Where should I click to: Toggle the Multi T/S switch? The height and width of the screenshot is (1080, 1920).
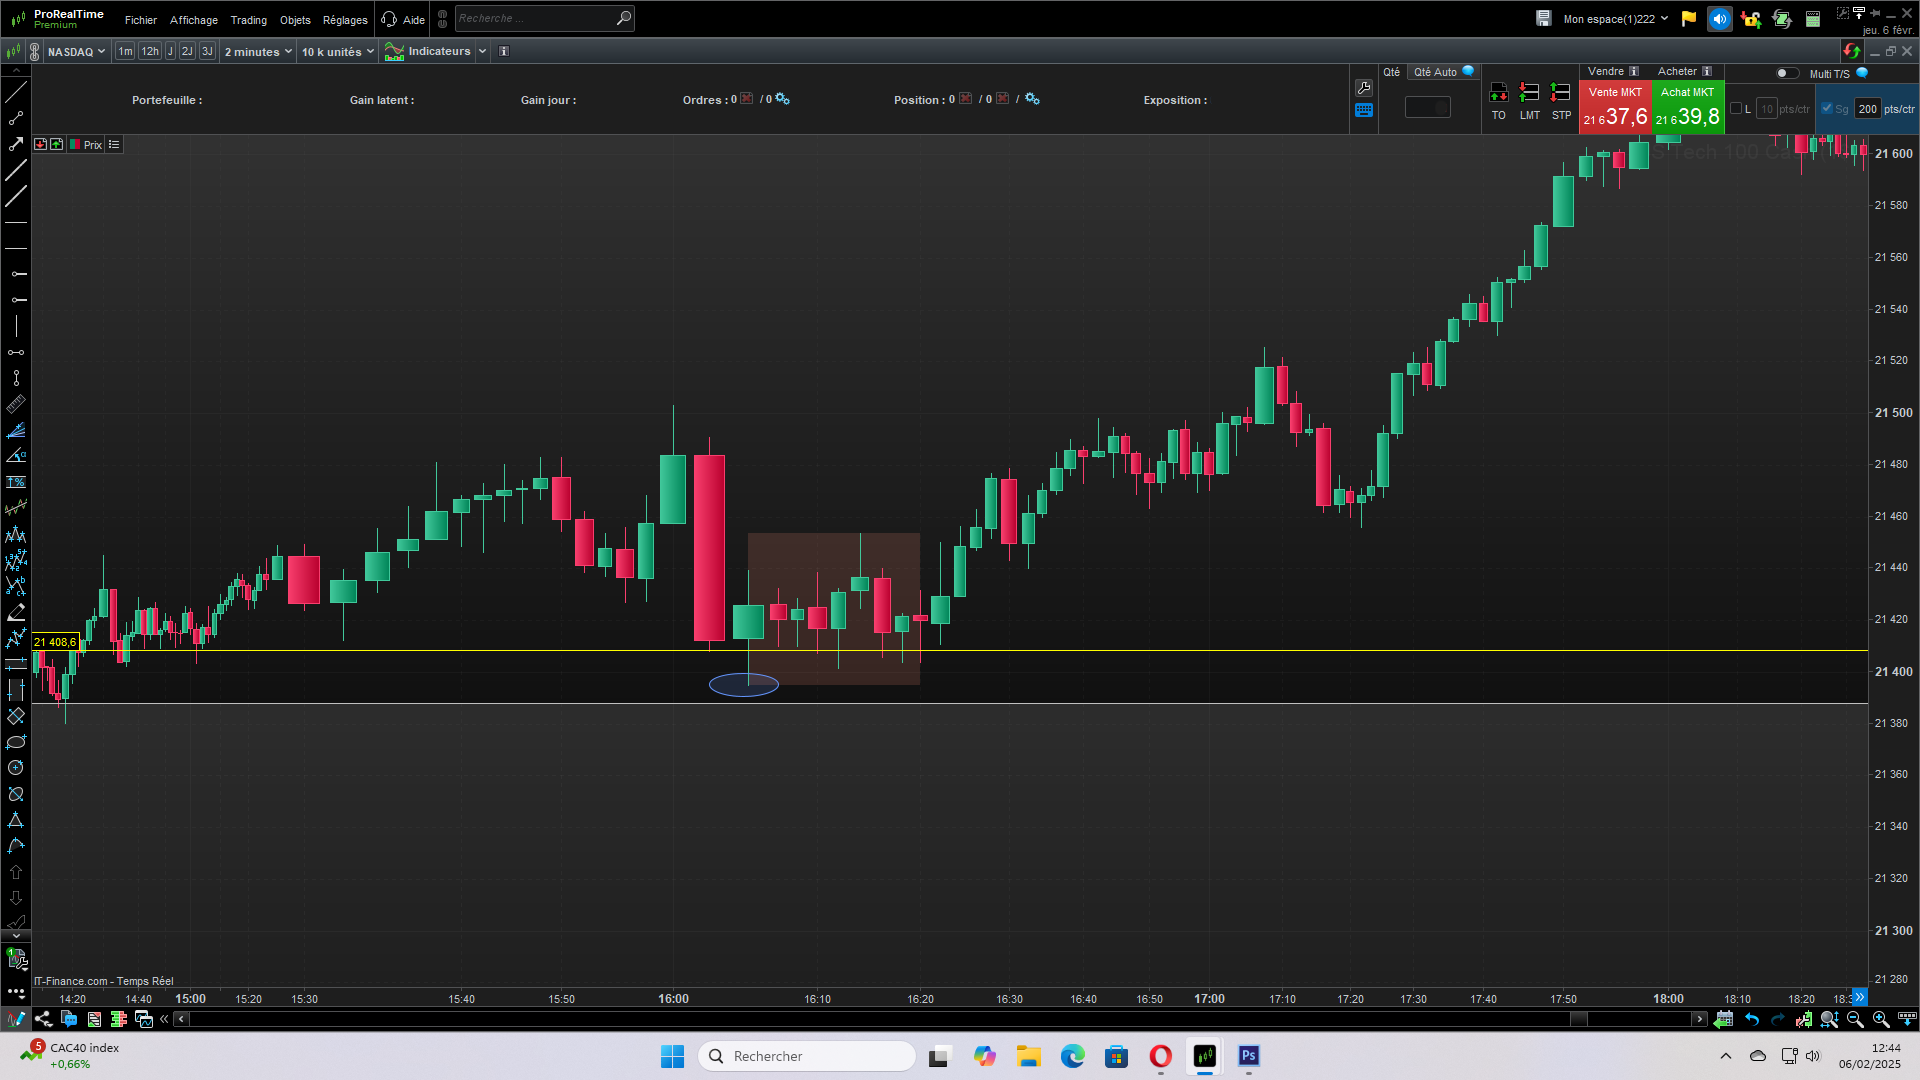click(1786, 73)
